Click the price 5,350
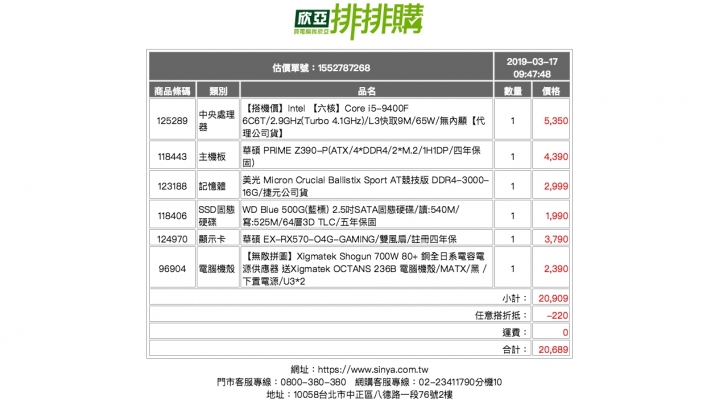 pos(556,121)
